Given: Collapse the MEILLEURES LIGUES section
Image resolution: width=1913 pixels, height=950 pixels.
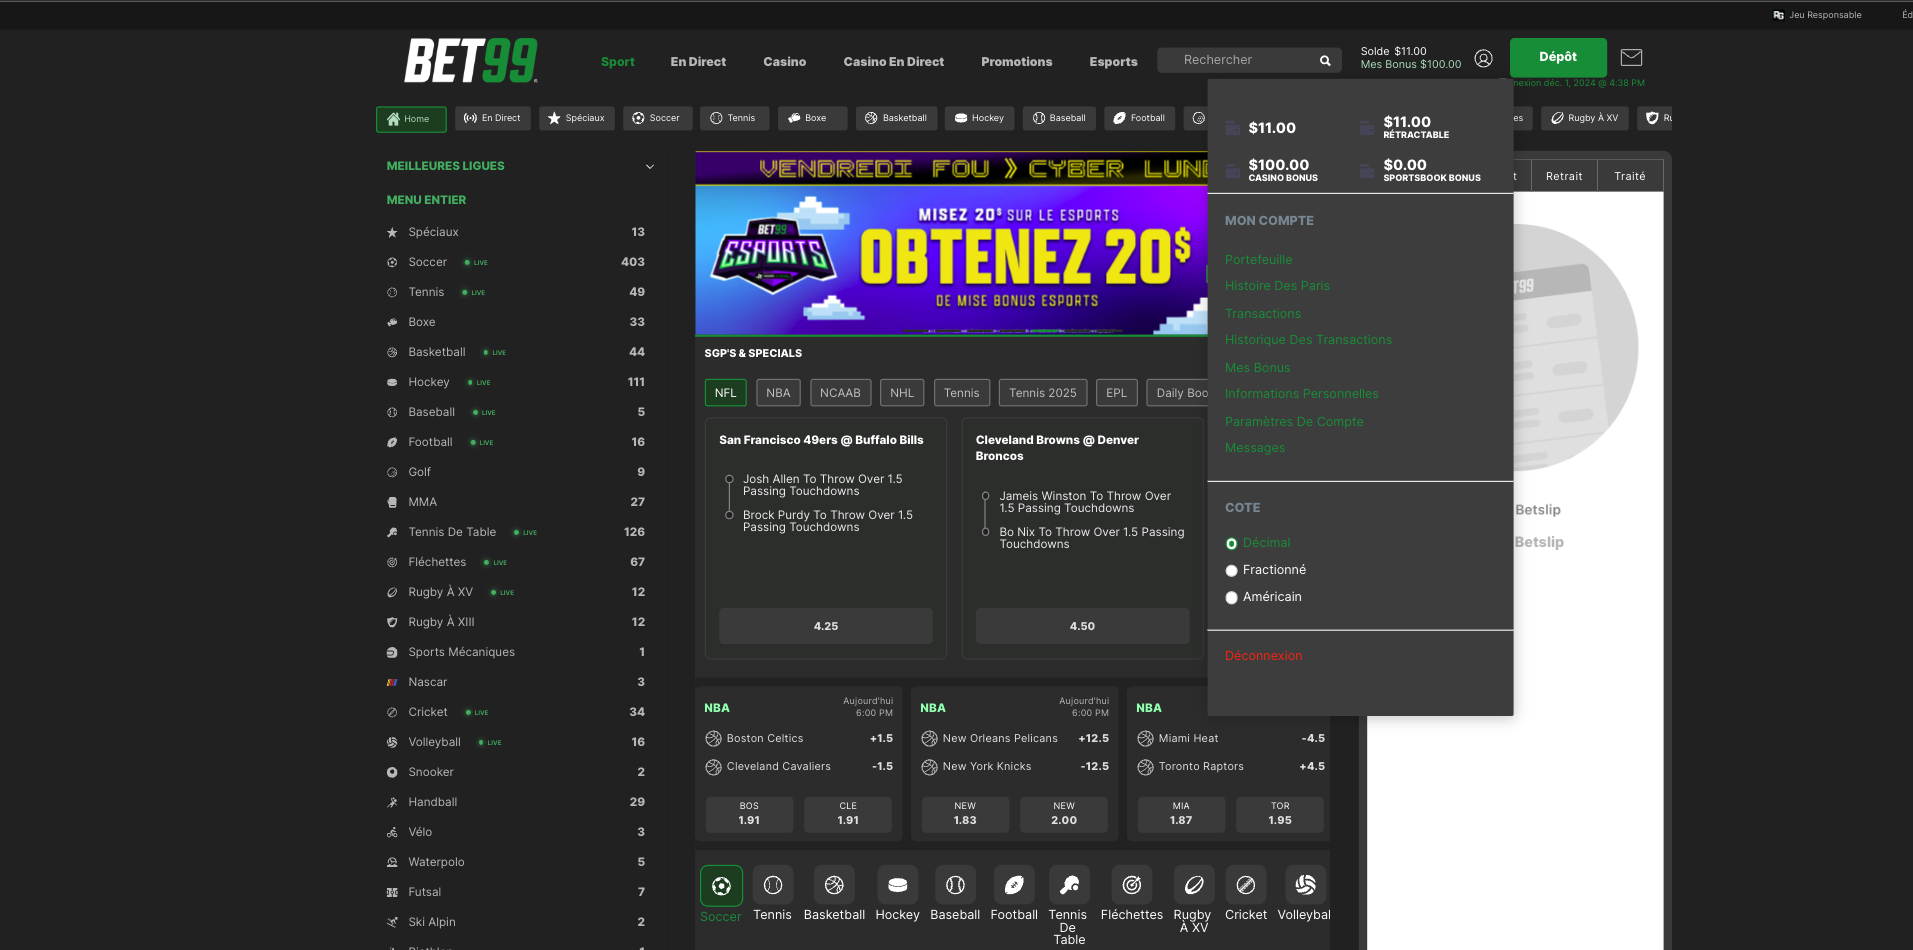Looking at the screenshot, I should 650,166.
